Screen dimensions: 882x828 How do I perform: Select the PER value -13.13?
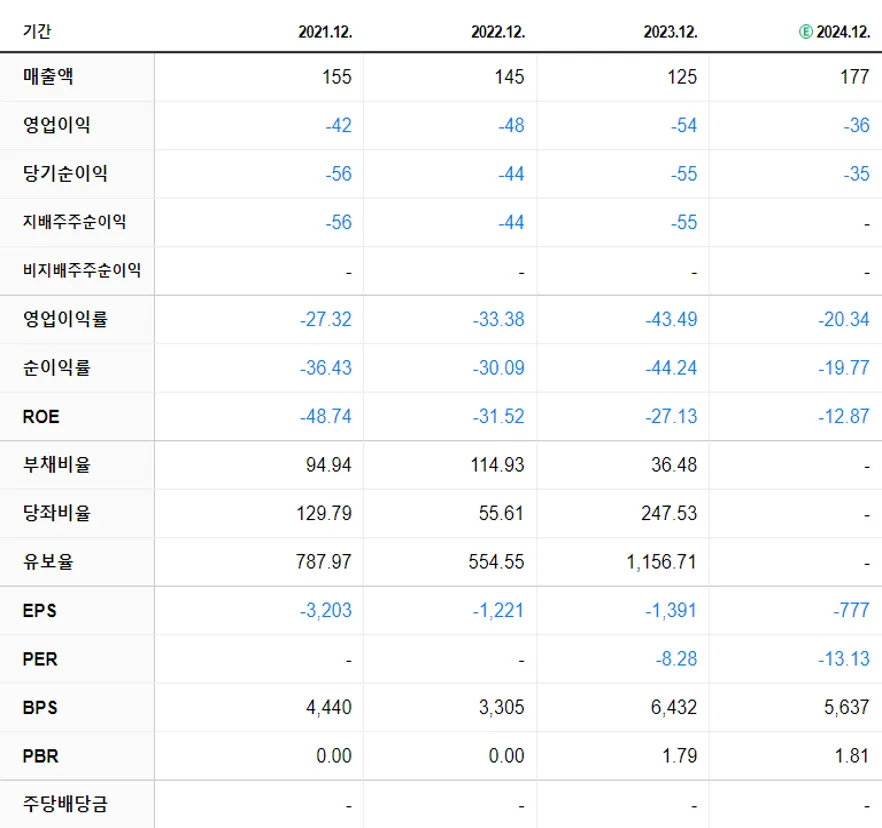[844, 659]
